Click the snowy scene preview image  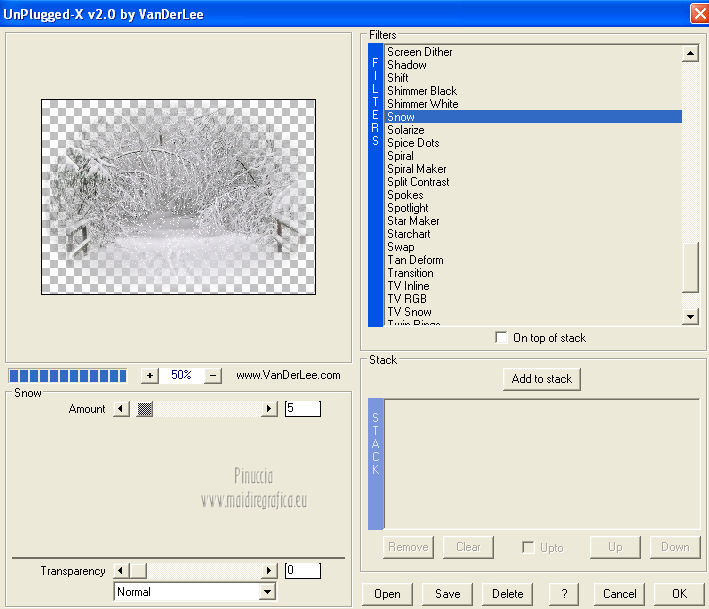pyautogui.click(x=178, y=197)
